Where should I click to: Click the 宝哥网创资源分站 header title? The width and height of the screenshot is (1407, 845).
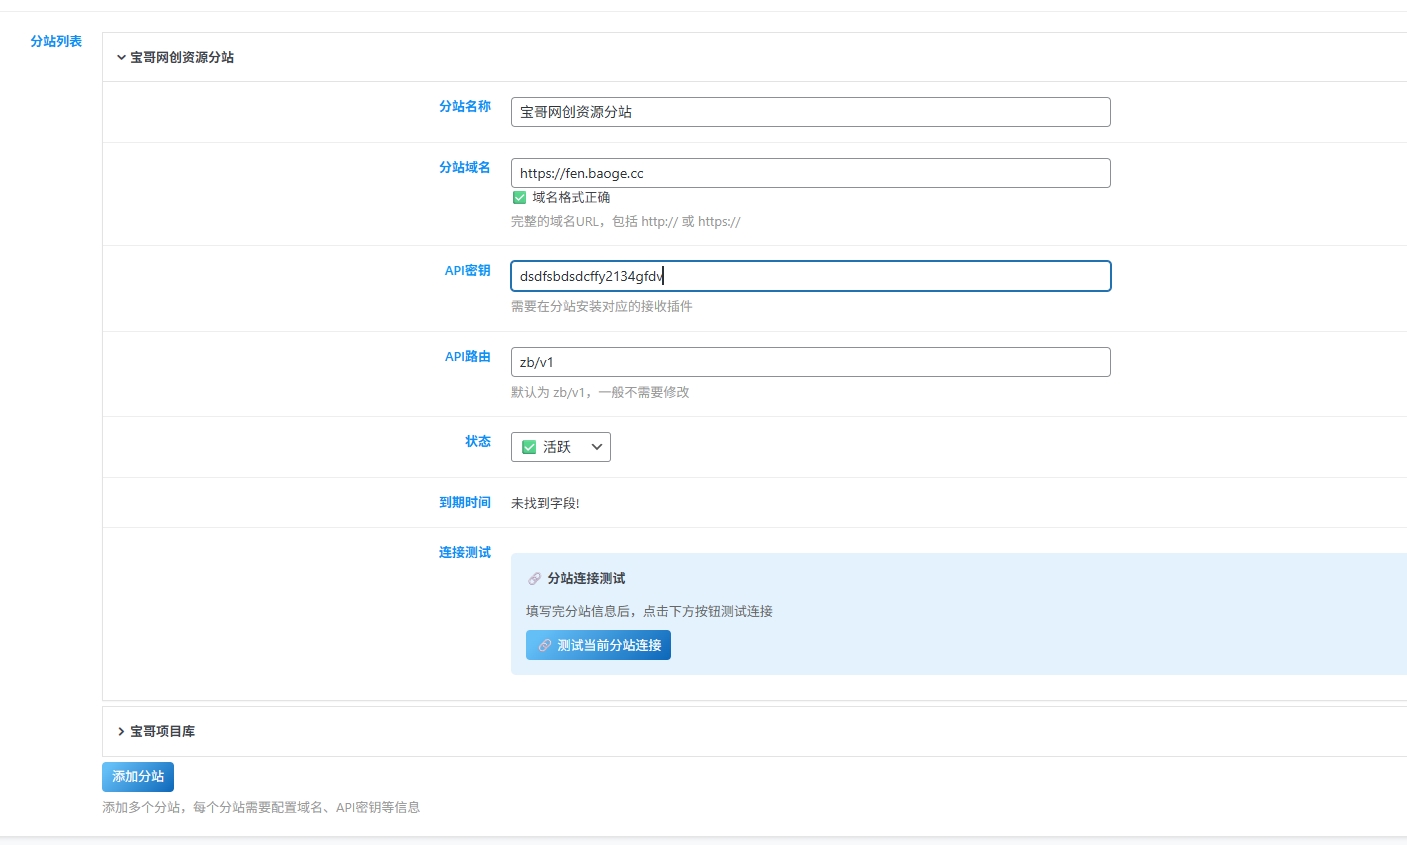[182, 58]
